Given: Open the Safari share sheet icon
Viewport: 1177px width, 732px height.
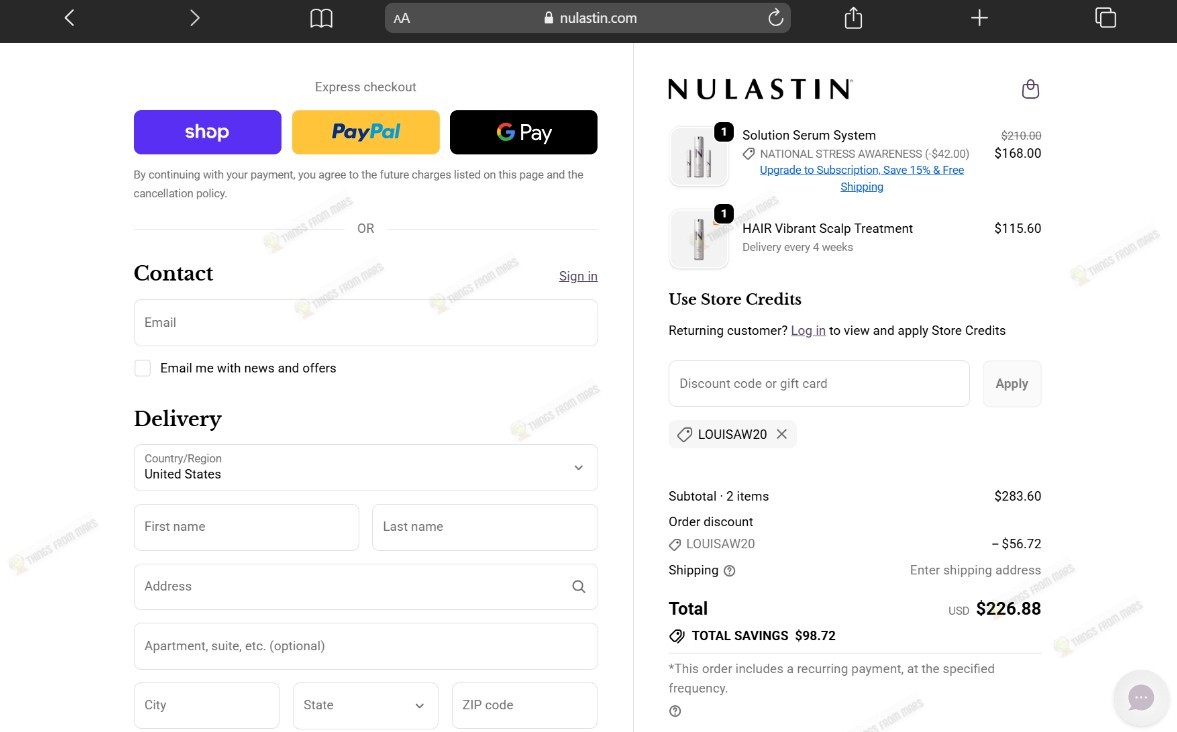Looking at the screenshot, I should [853, 17].
